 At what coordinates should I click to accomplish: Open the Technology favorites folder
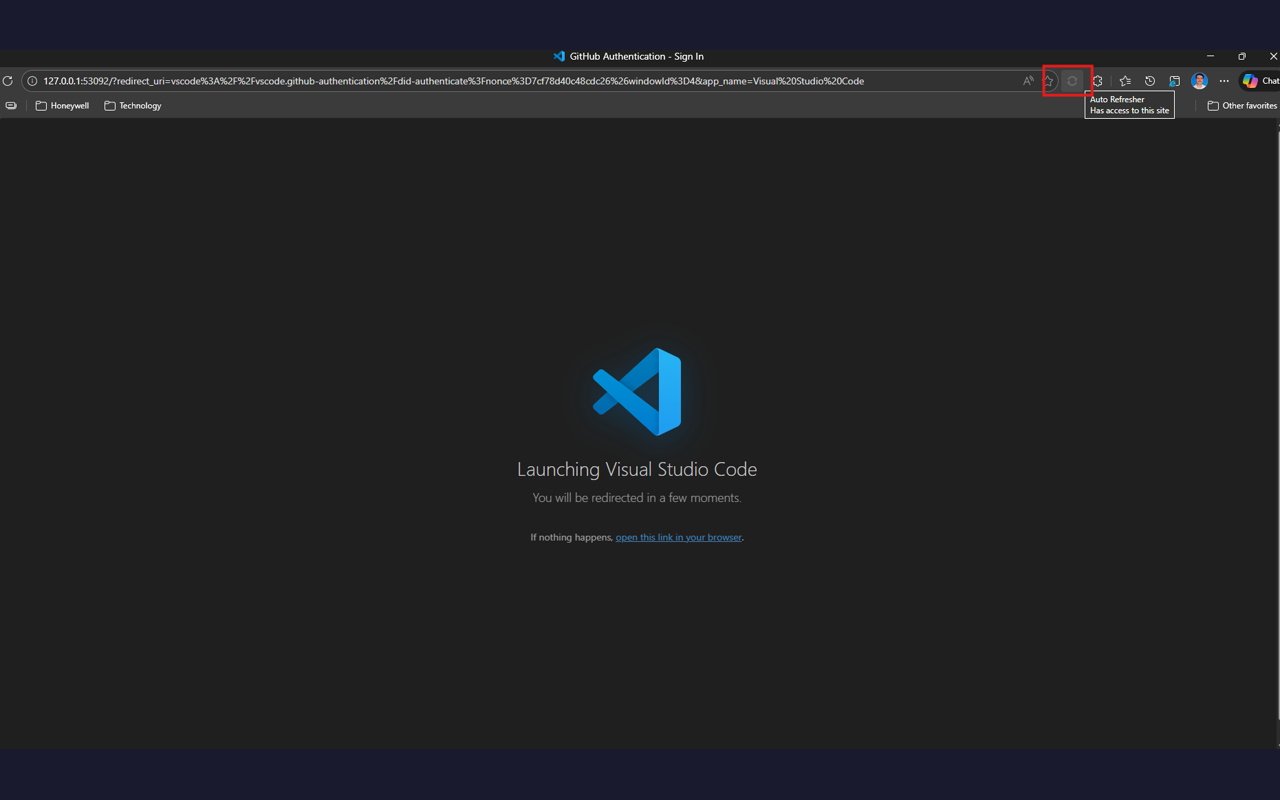[133, 106]
